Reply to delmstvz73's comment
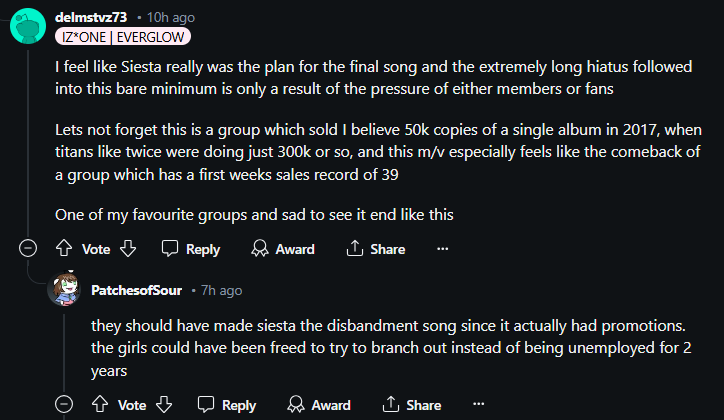This screenshot has width=724, height=420. click(x=191, y=249)
